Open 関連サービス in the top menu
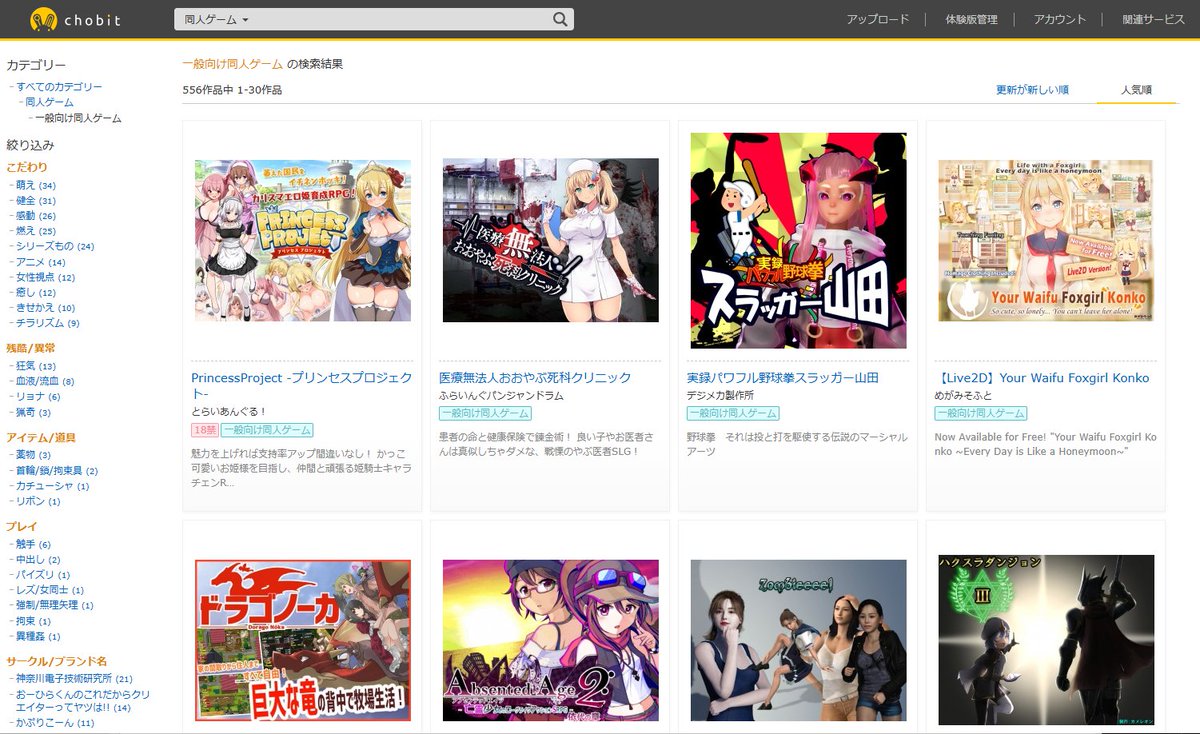Image resolution: width=1200 pixels, height=734 pixels. (x=1153, y=19)
